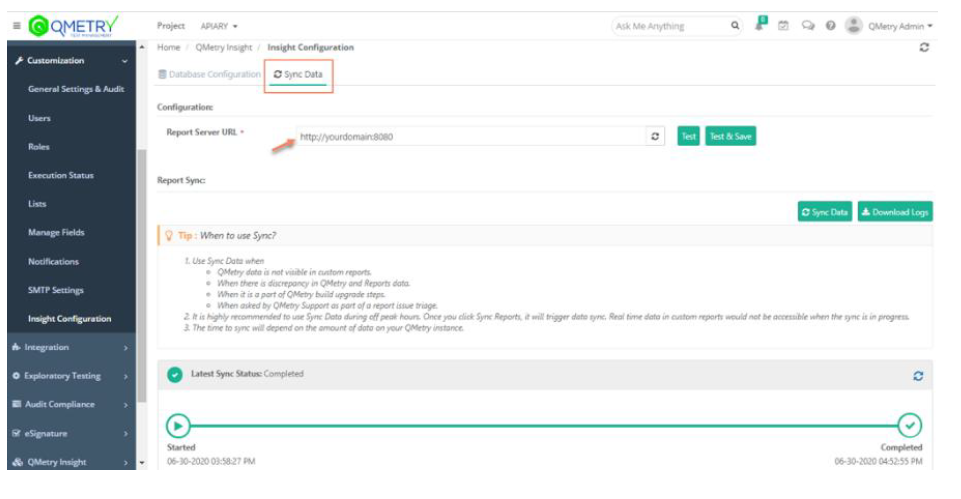Click the Download Logs button

tap(895, 212)
